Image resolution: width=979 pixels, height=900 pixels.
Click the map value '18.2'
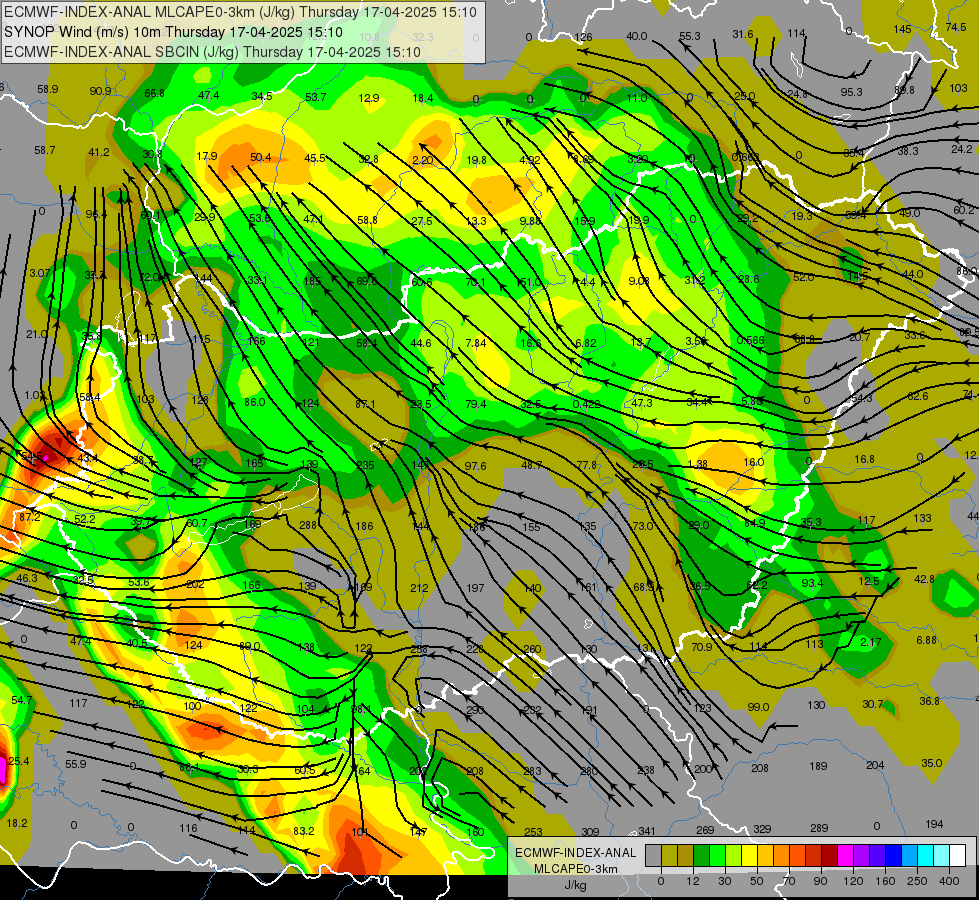click(x=17, y=823)
